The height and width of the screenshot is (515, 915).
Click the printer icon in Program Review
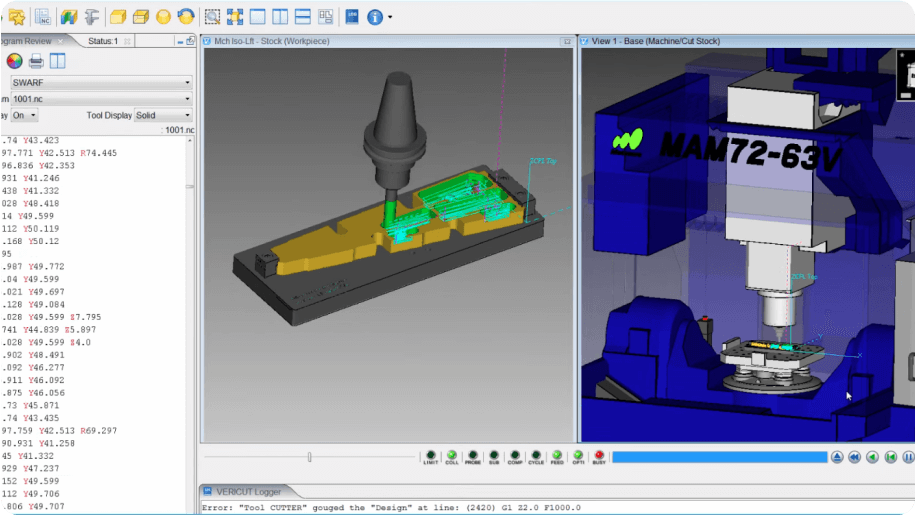(36, 61)
